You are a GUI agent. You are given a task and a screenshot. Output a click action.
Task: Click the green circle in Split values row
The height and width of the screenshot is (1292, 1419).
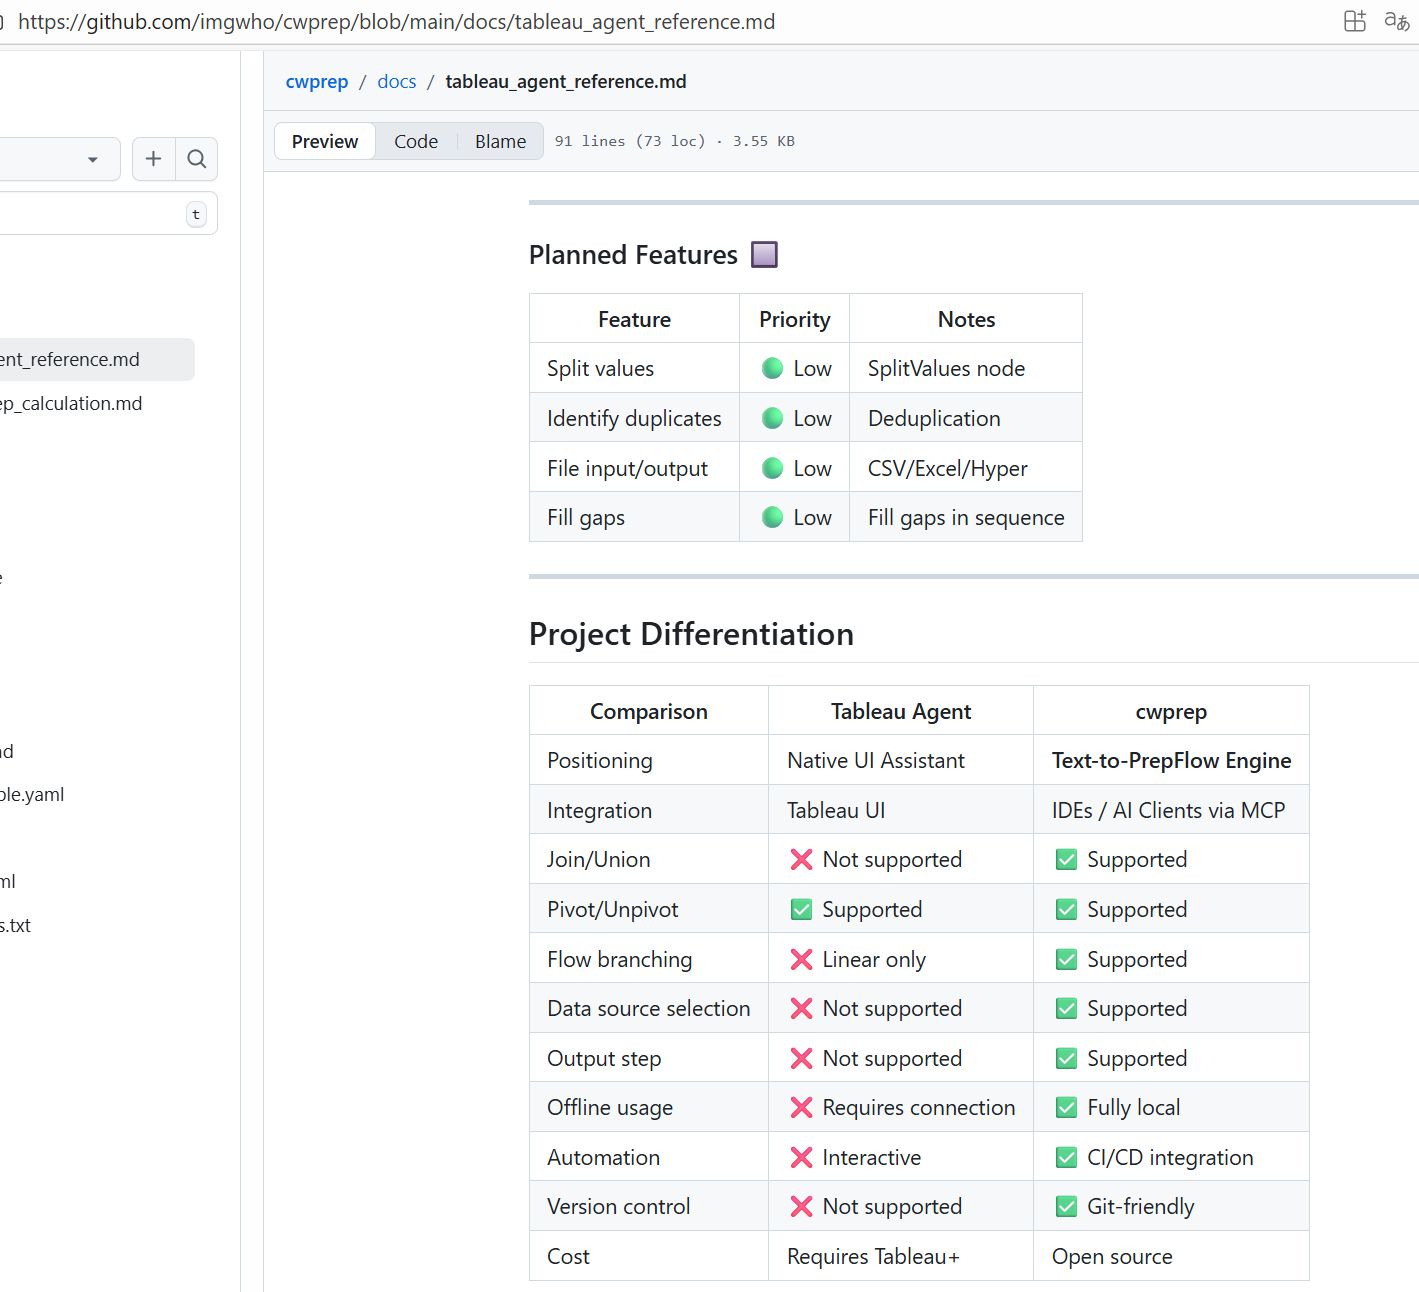click(x=773, y=368)
